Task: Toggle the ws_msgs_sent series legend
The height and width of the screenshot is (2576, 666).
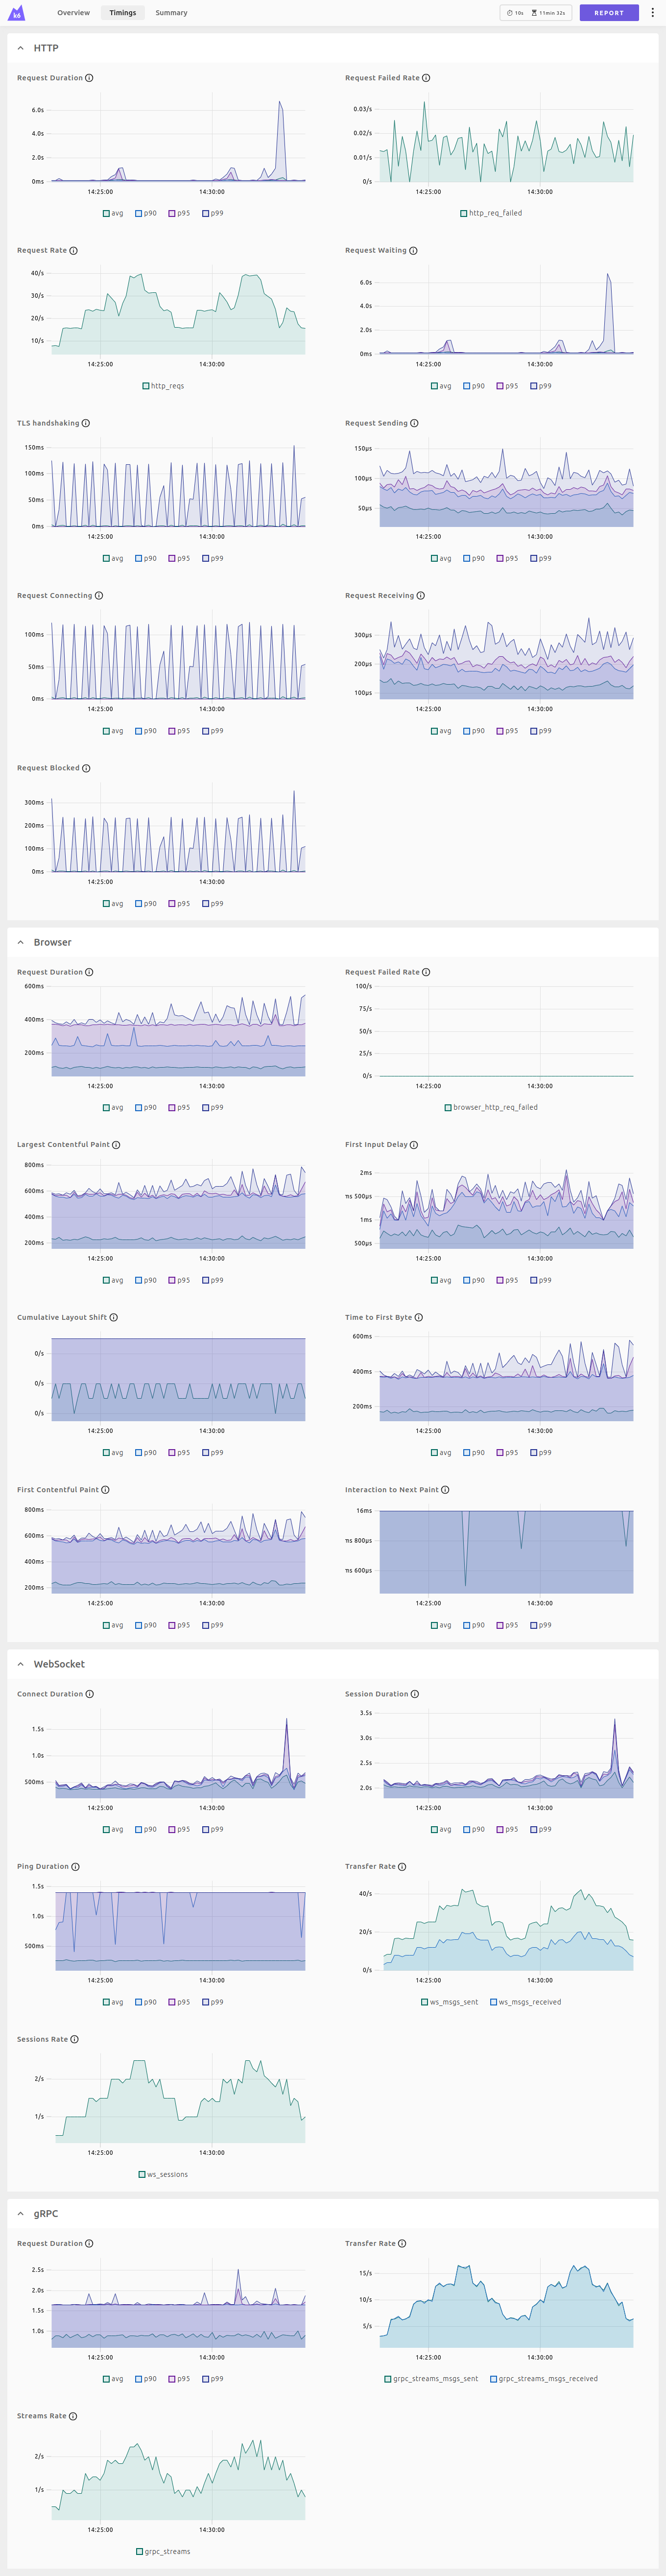Action: click(x=449, y=2002)
